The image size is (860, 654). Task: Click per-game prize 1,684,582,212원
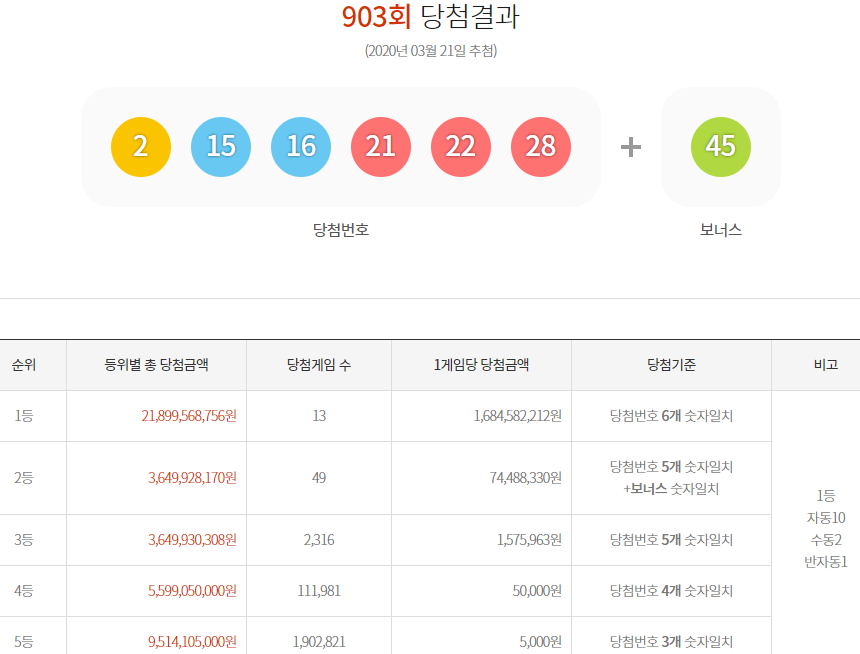pos(518,416)
